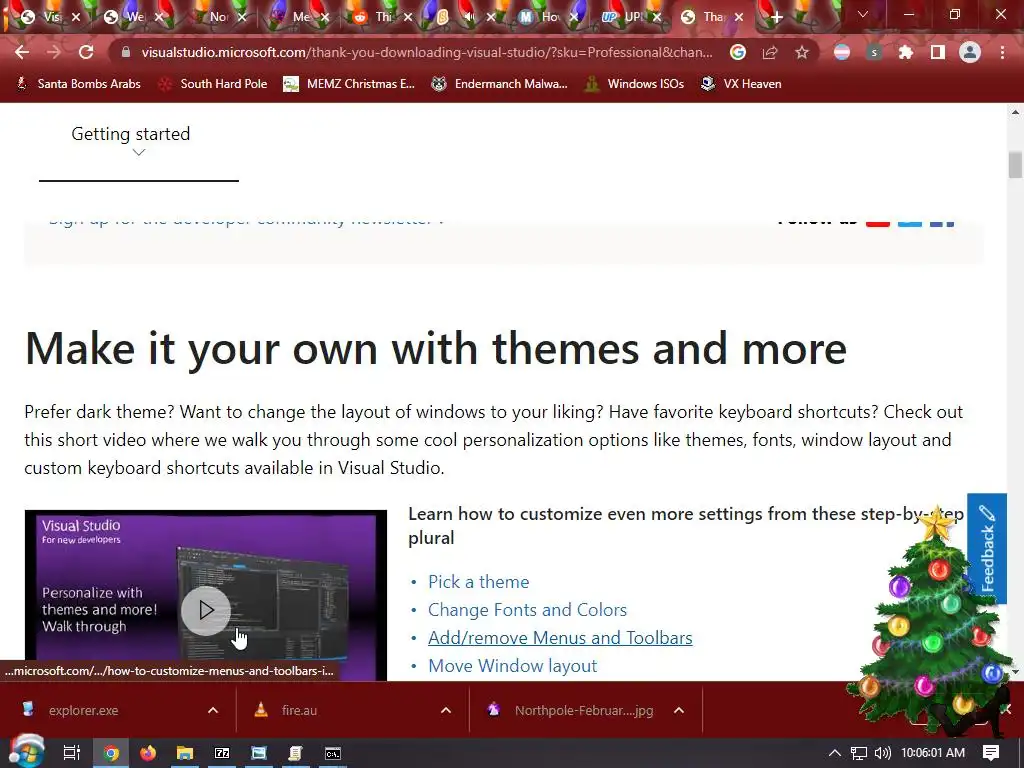Expand options for explorer.exe download
The height and width of the screenshot is (768, 1024).
213,710
